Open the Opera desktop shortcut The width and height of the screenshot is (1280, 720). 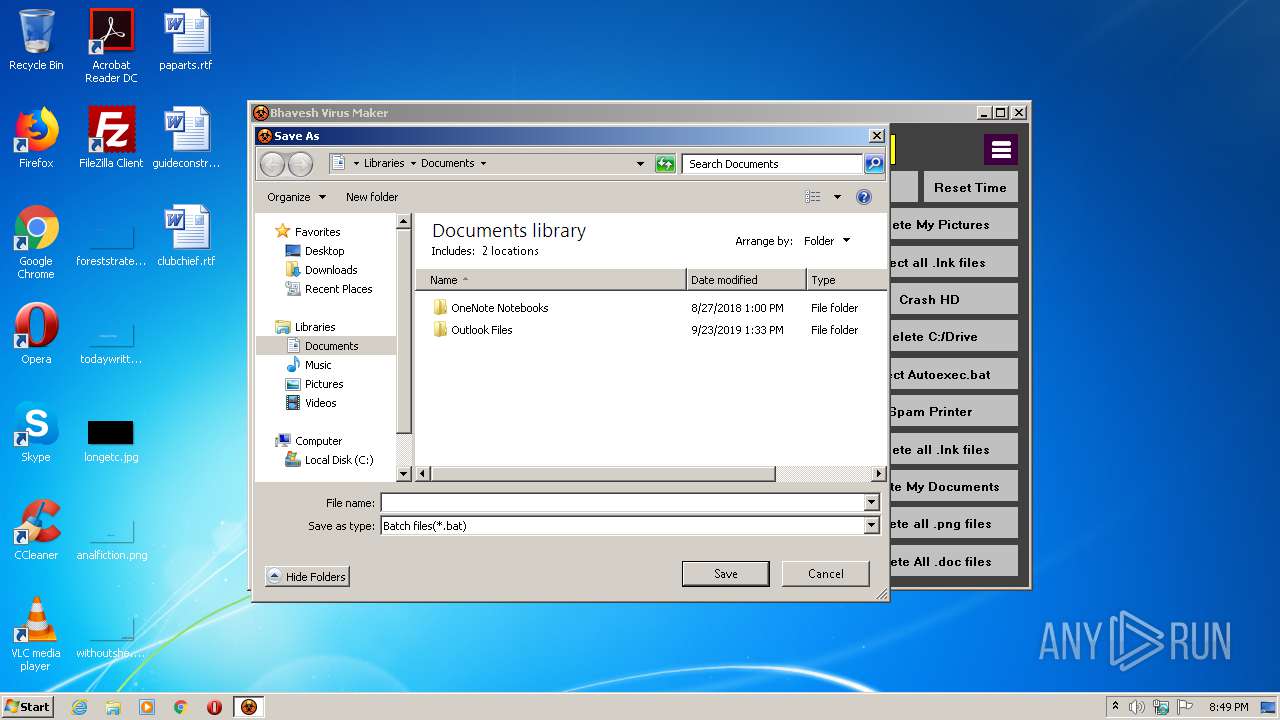[x=36, y=334]
